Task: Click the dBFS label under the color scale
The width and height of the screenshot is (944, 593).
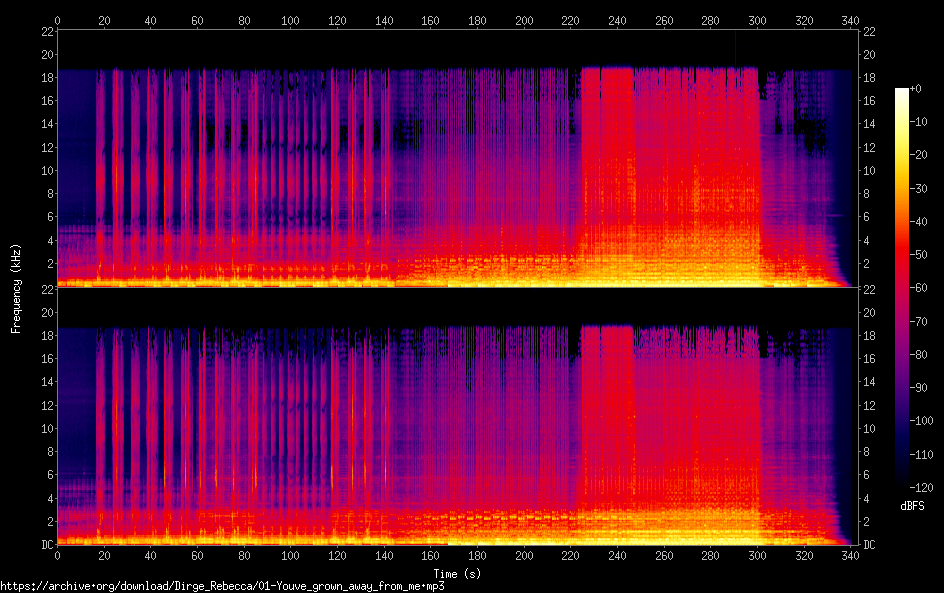Action: click(912, 506)
